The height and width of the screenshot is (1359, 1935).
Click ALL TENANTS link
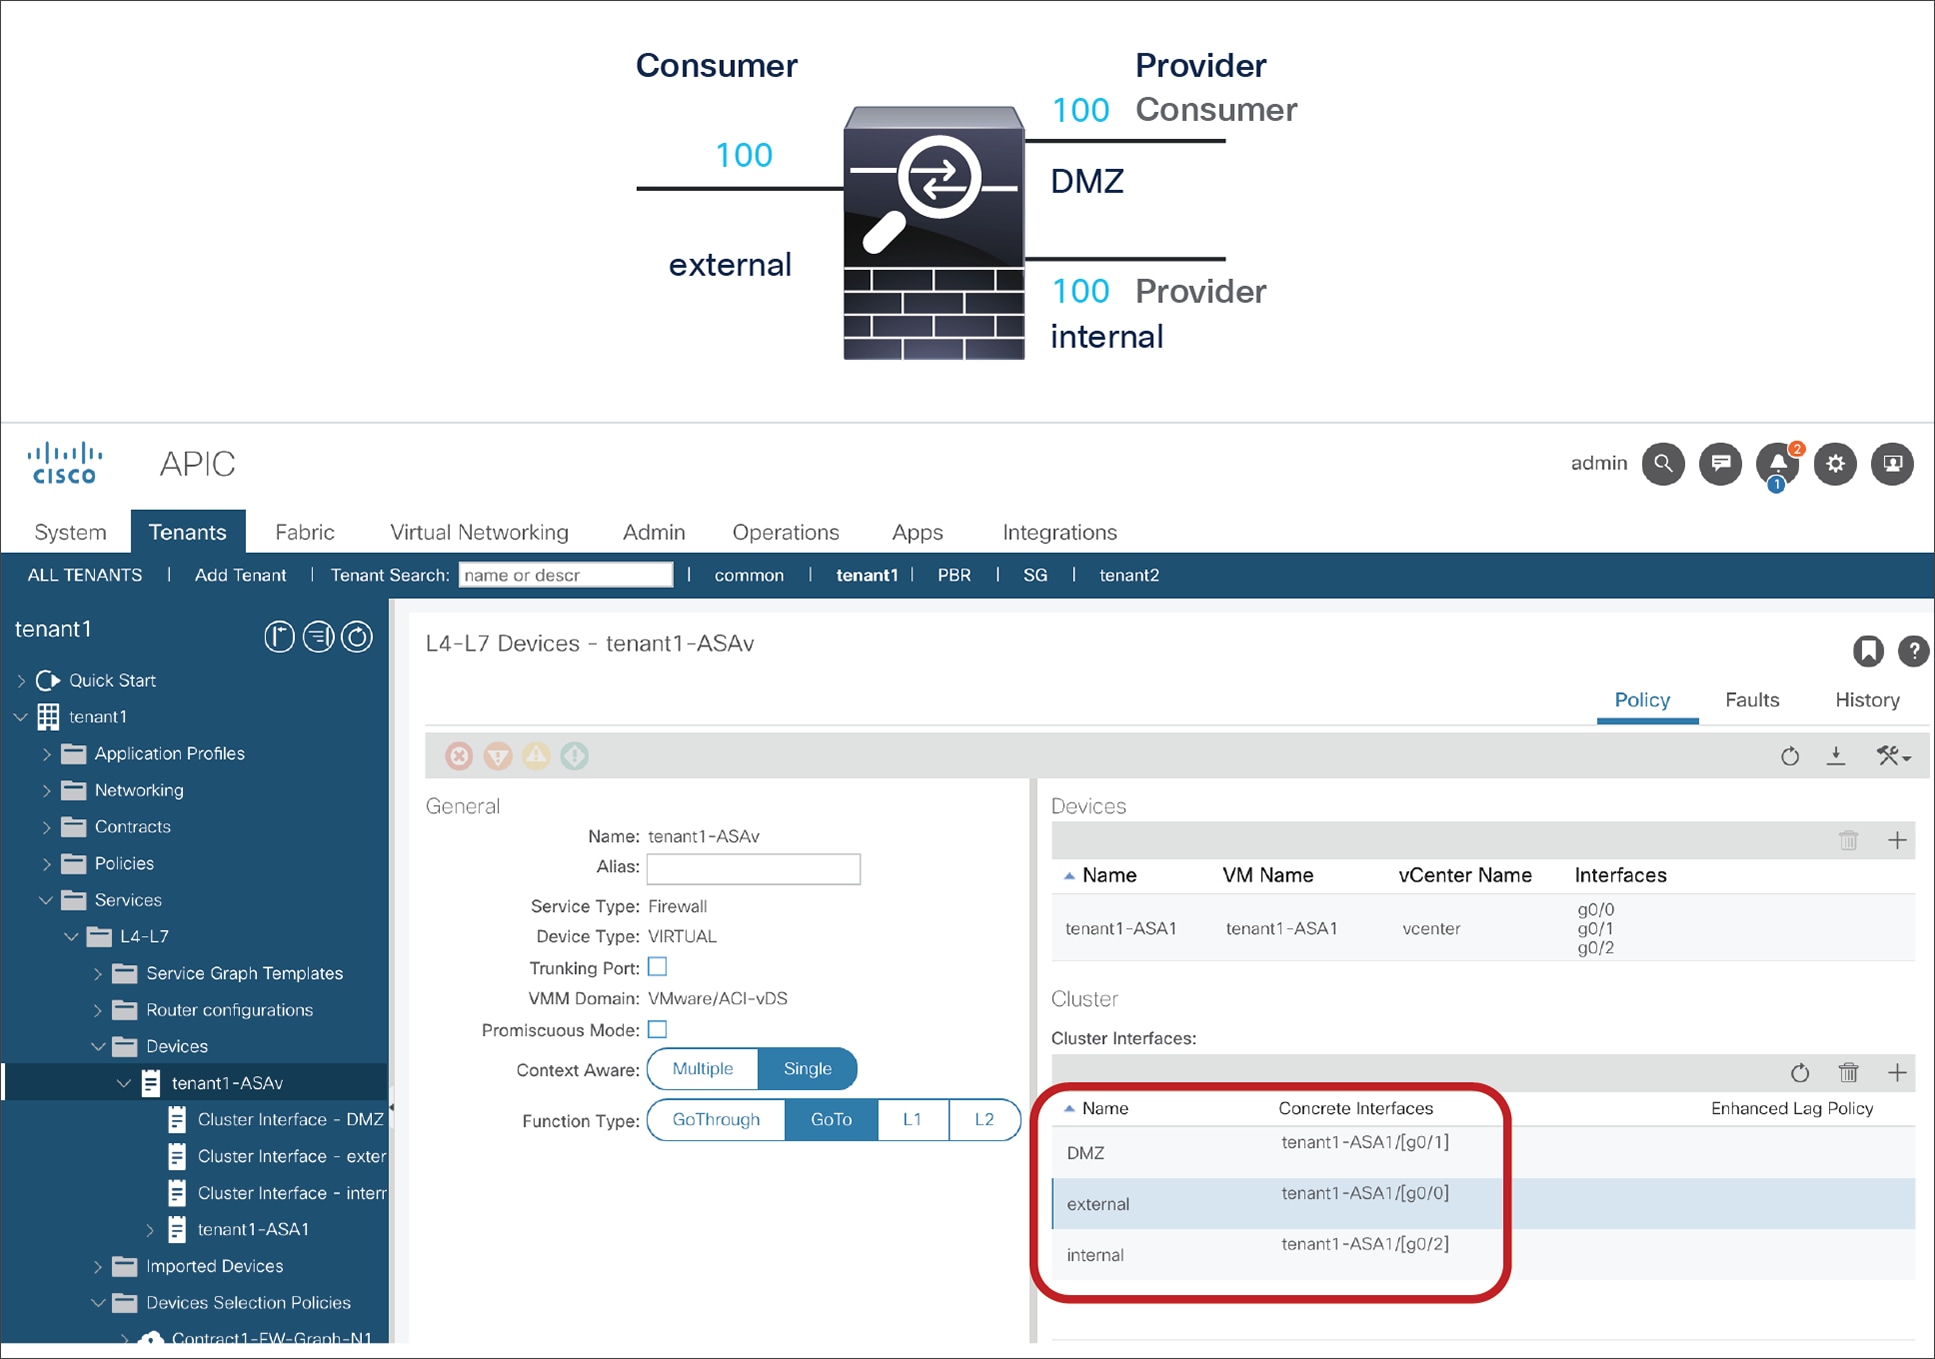85,575
